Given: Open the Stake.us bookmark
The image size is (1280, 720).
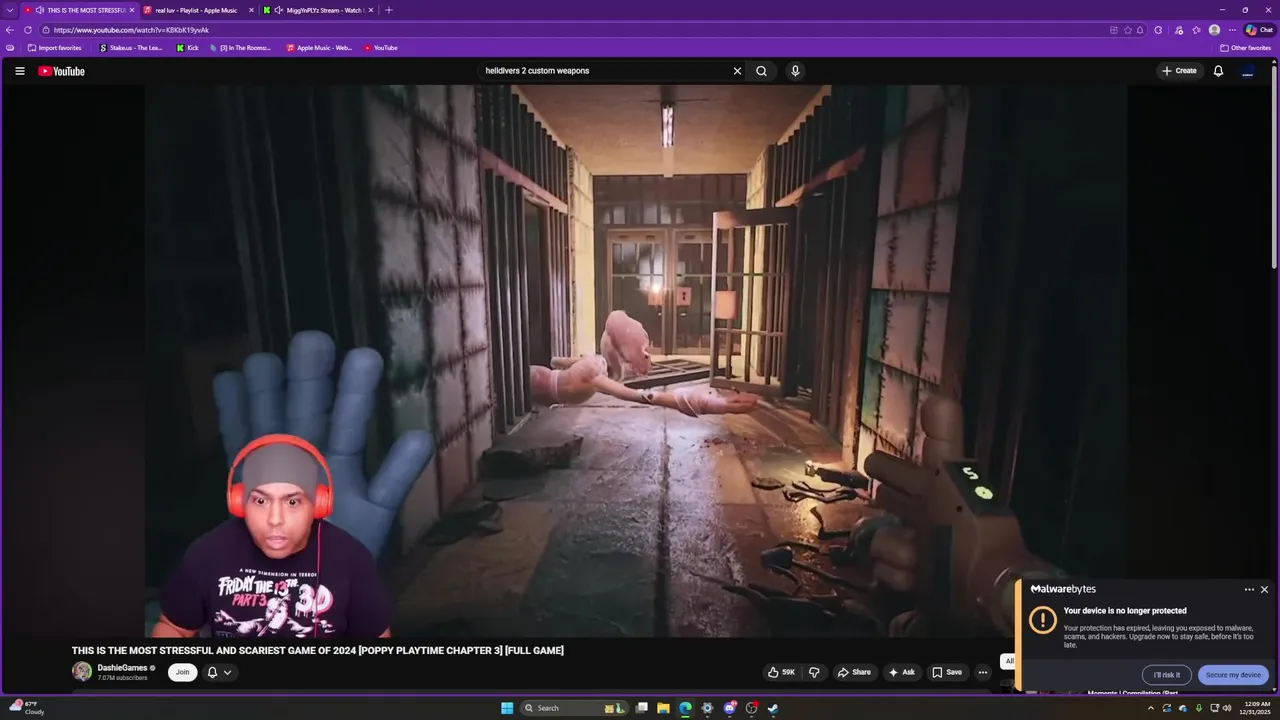Looking at the screenshot, I should coord(131,48).
